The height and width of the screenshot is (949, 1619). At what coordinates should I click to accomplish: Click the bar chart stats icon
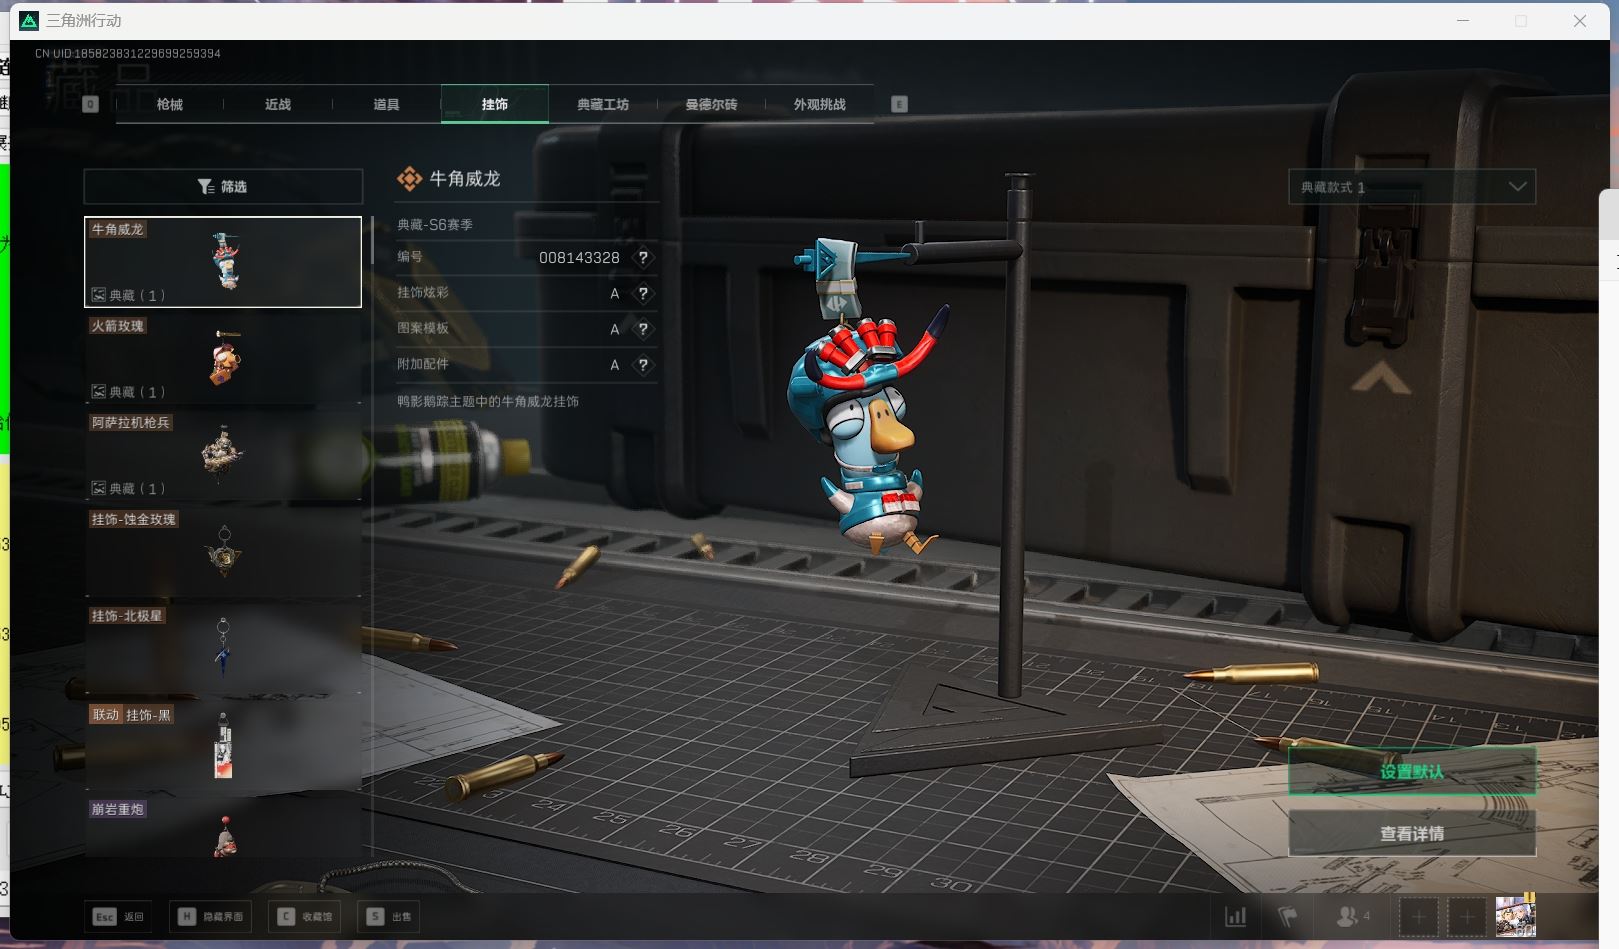(x=1236, y=916)
